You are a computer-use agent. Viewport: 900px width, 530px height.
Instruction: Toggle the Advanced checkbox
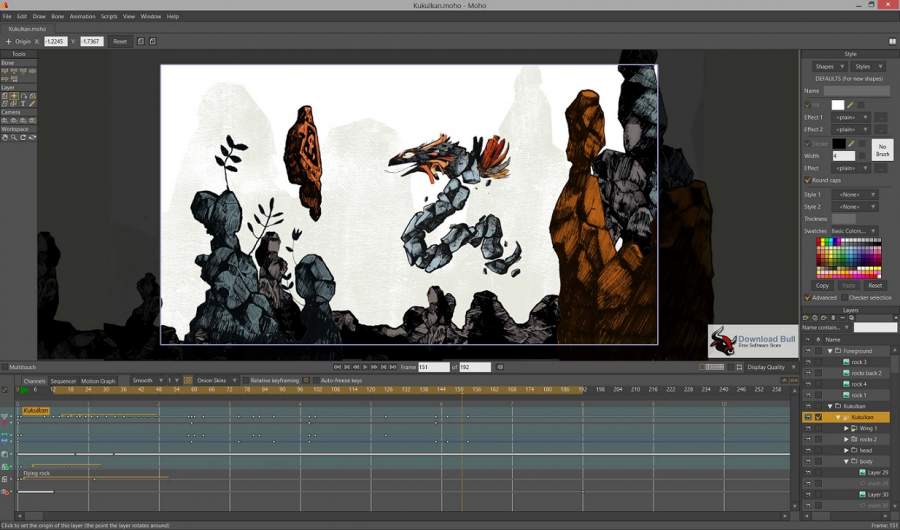click(x=808, y=297)
